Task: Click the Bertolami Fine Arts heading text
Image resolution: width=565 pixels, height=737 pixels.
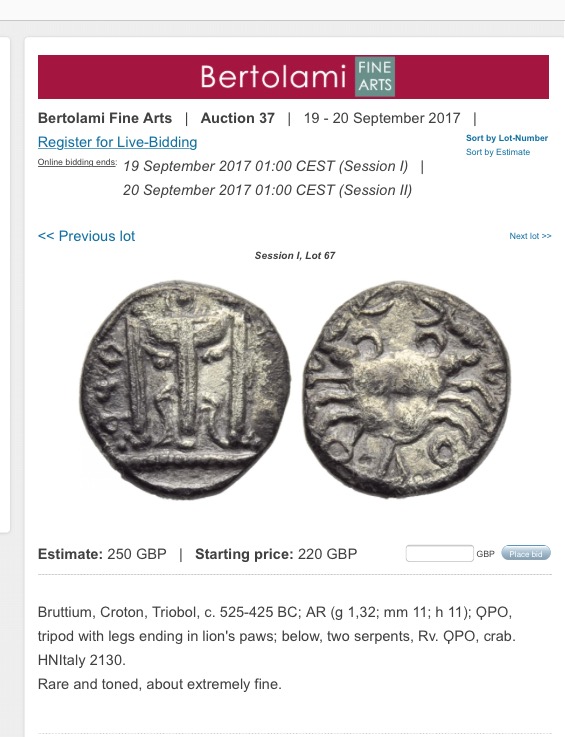Action: [105, 118]
